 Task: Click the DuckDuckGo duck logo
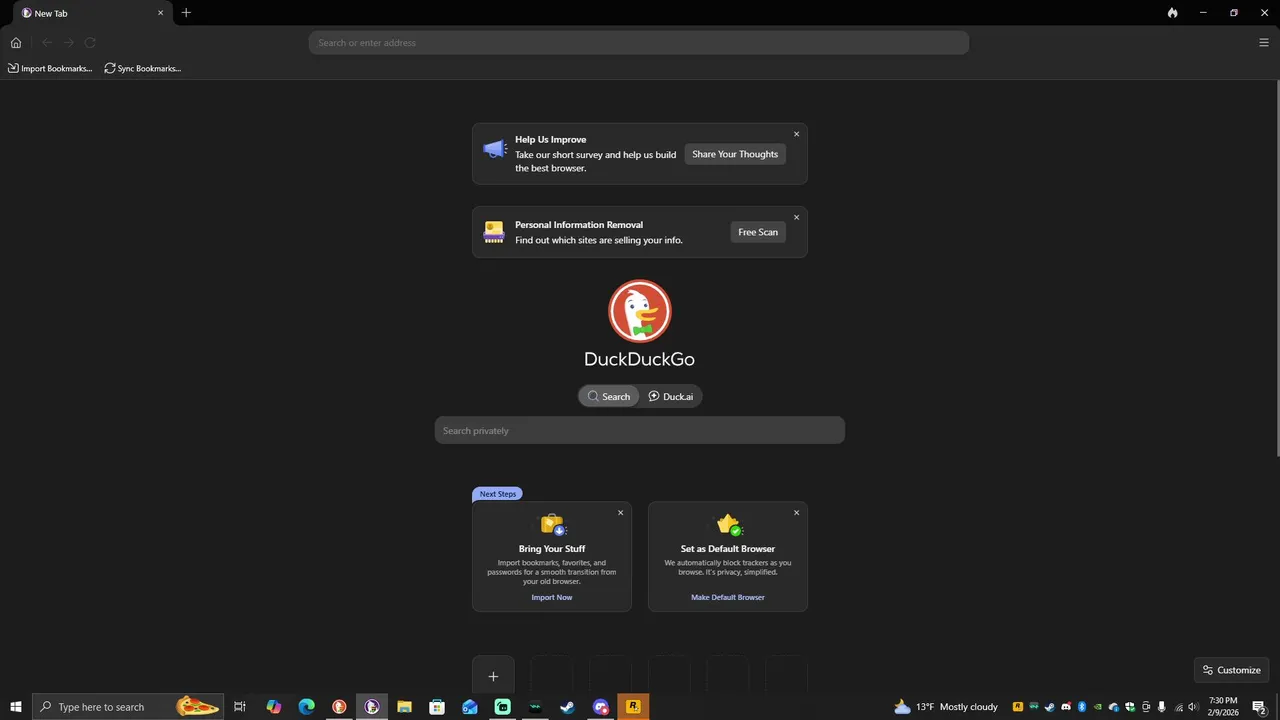pos(640,311)
